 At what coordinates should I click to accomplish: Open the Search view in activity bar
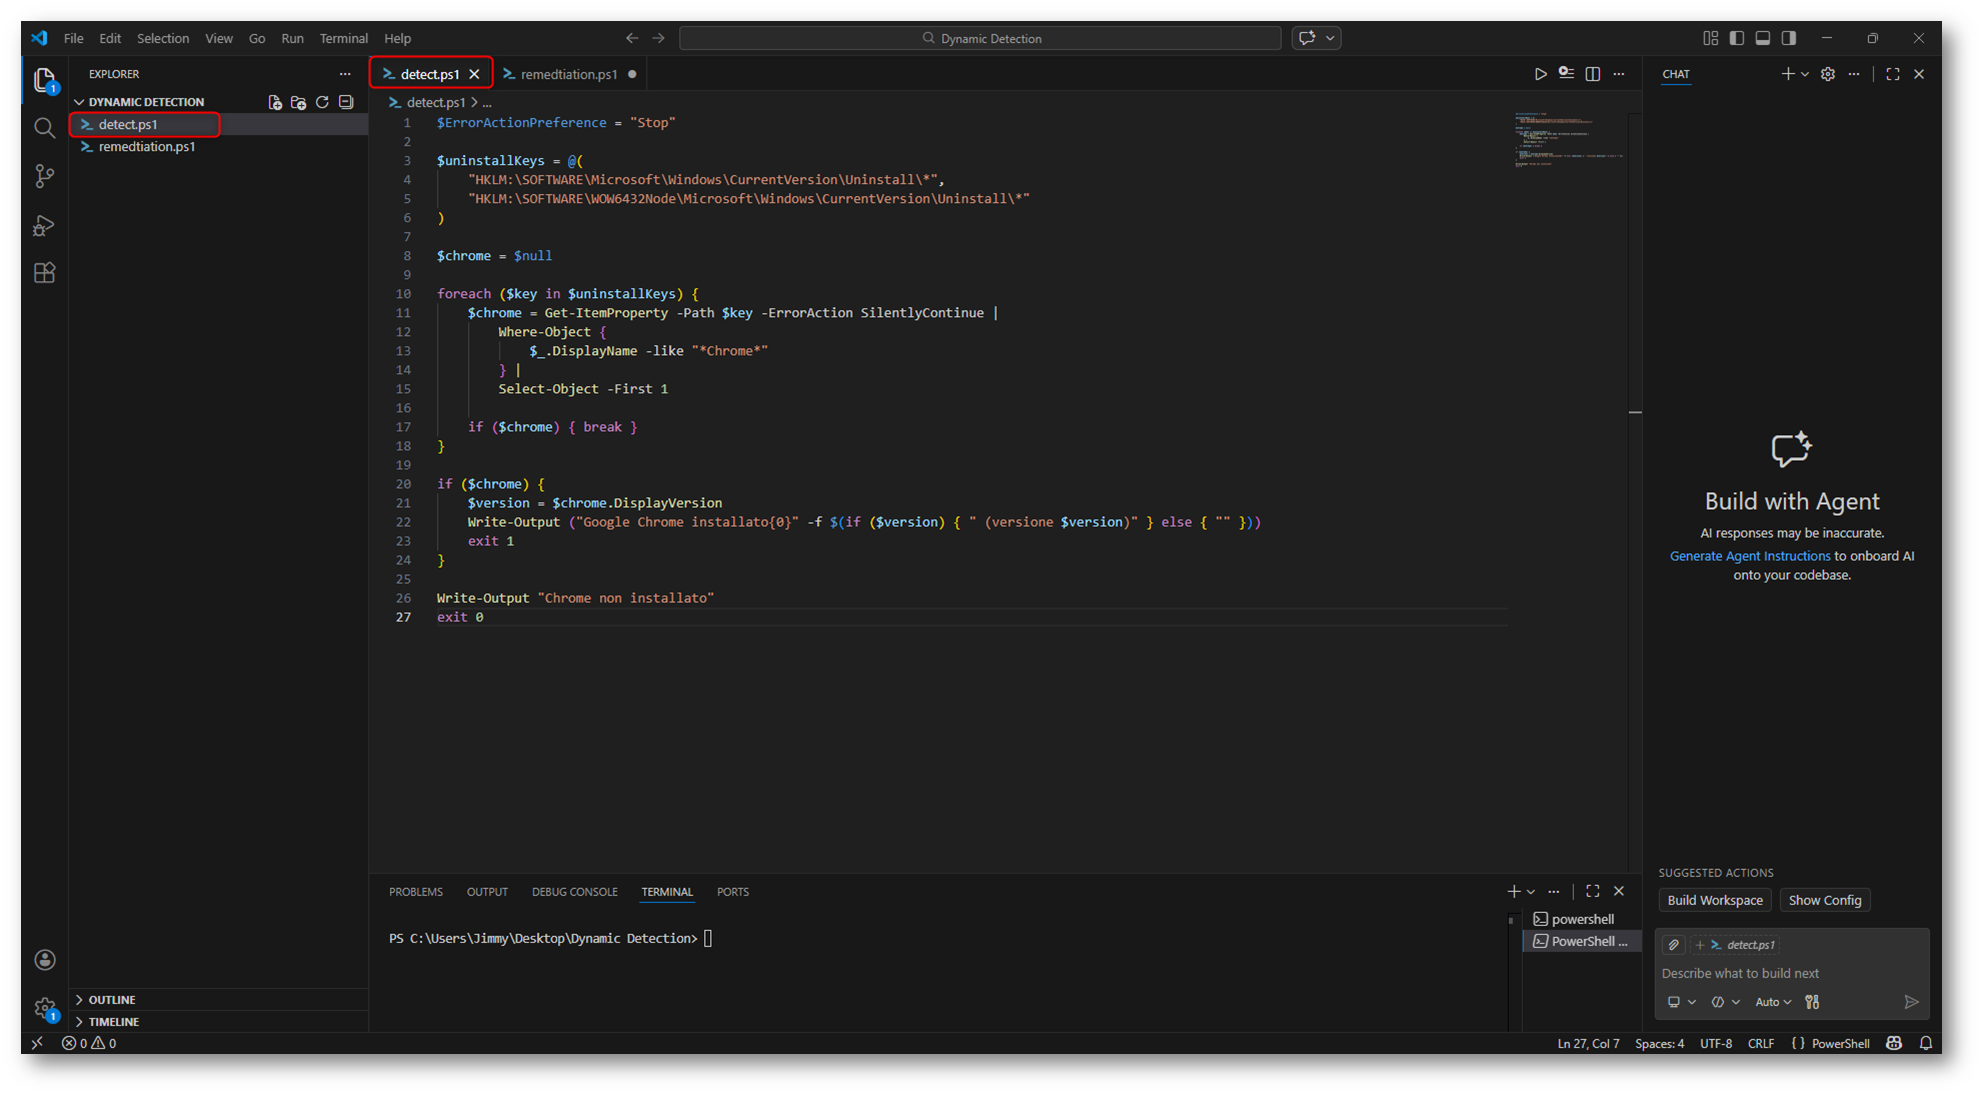click(44, 128)
